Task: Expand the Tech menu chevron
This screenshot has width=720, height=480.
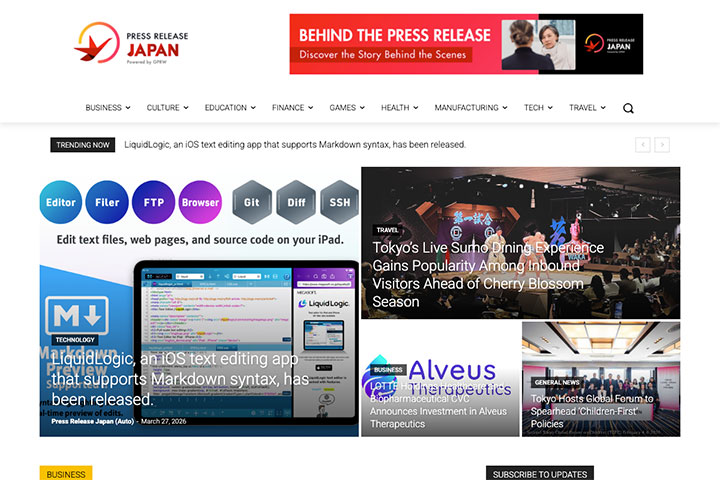Action: [x=550, y=107]
